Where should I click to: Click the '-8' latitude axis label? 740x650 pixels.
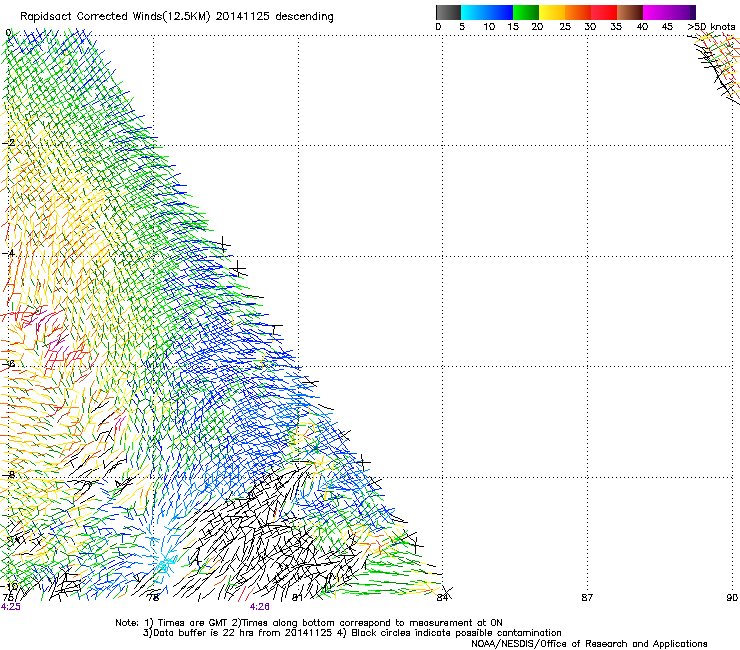[x=9, y=475]
